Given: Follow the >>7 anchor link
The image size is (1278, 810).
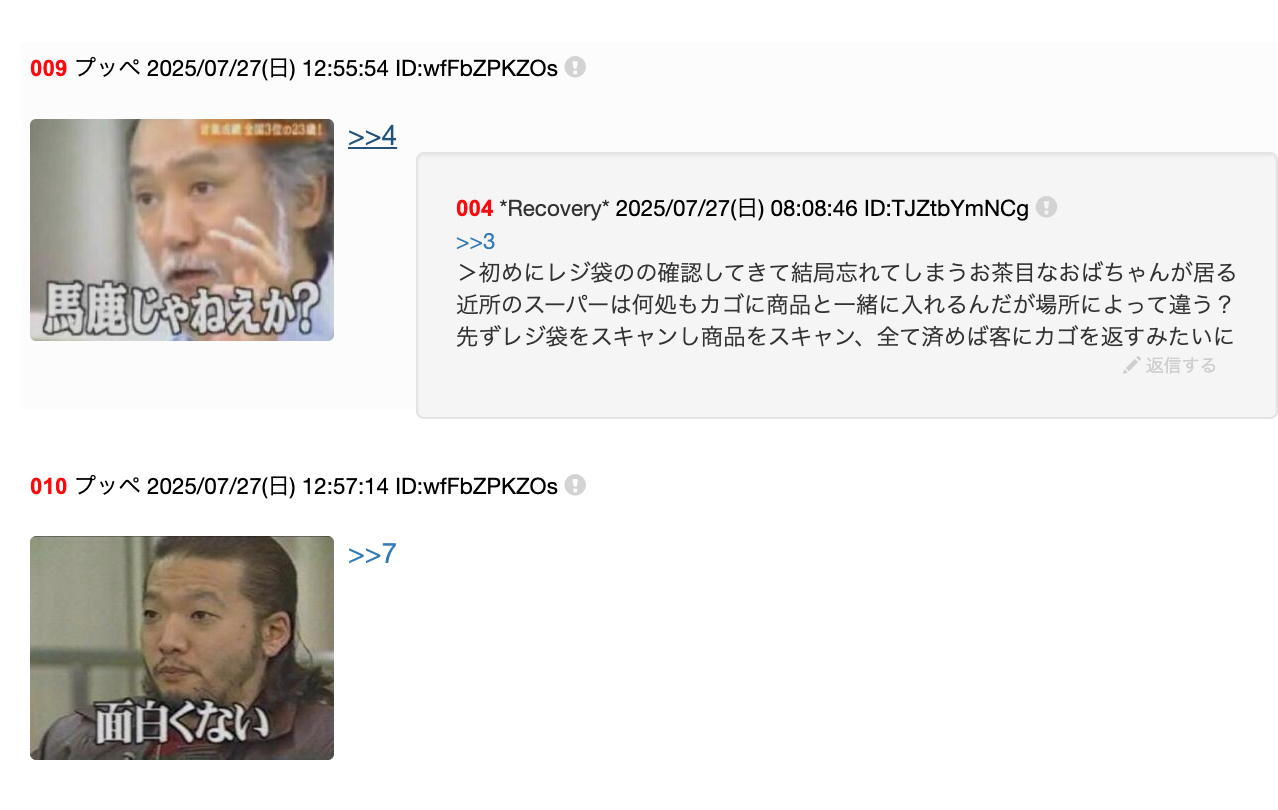Looking at the screenshot, I should click(x=372, y=554).
